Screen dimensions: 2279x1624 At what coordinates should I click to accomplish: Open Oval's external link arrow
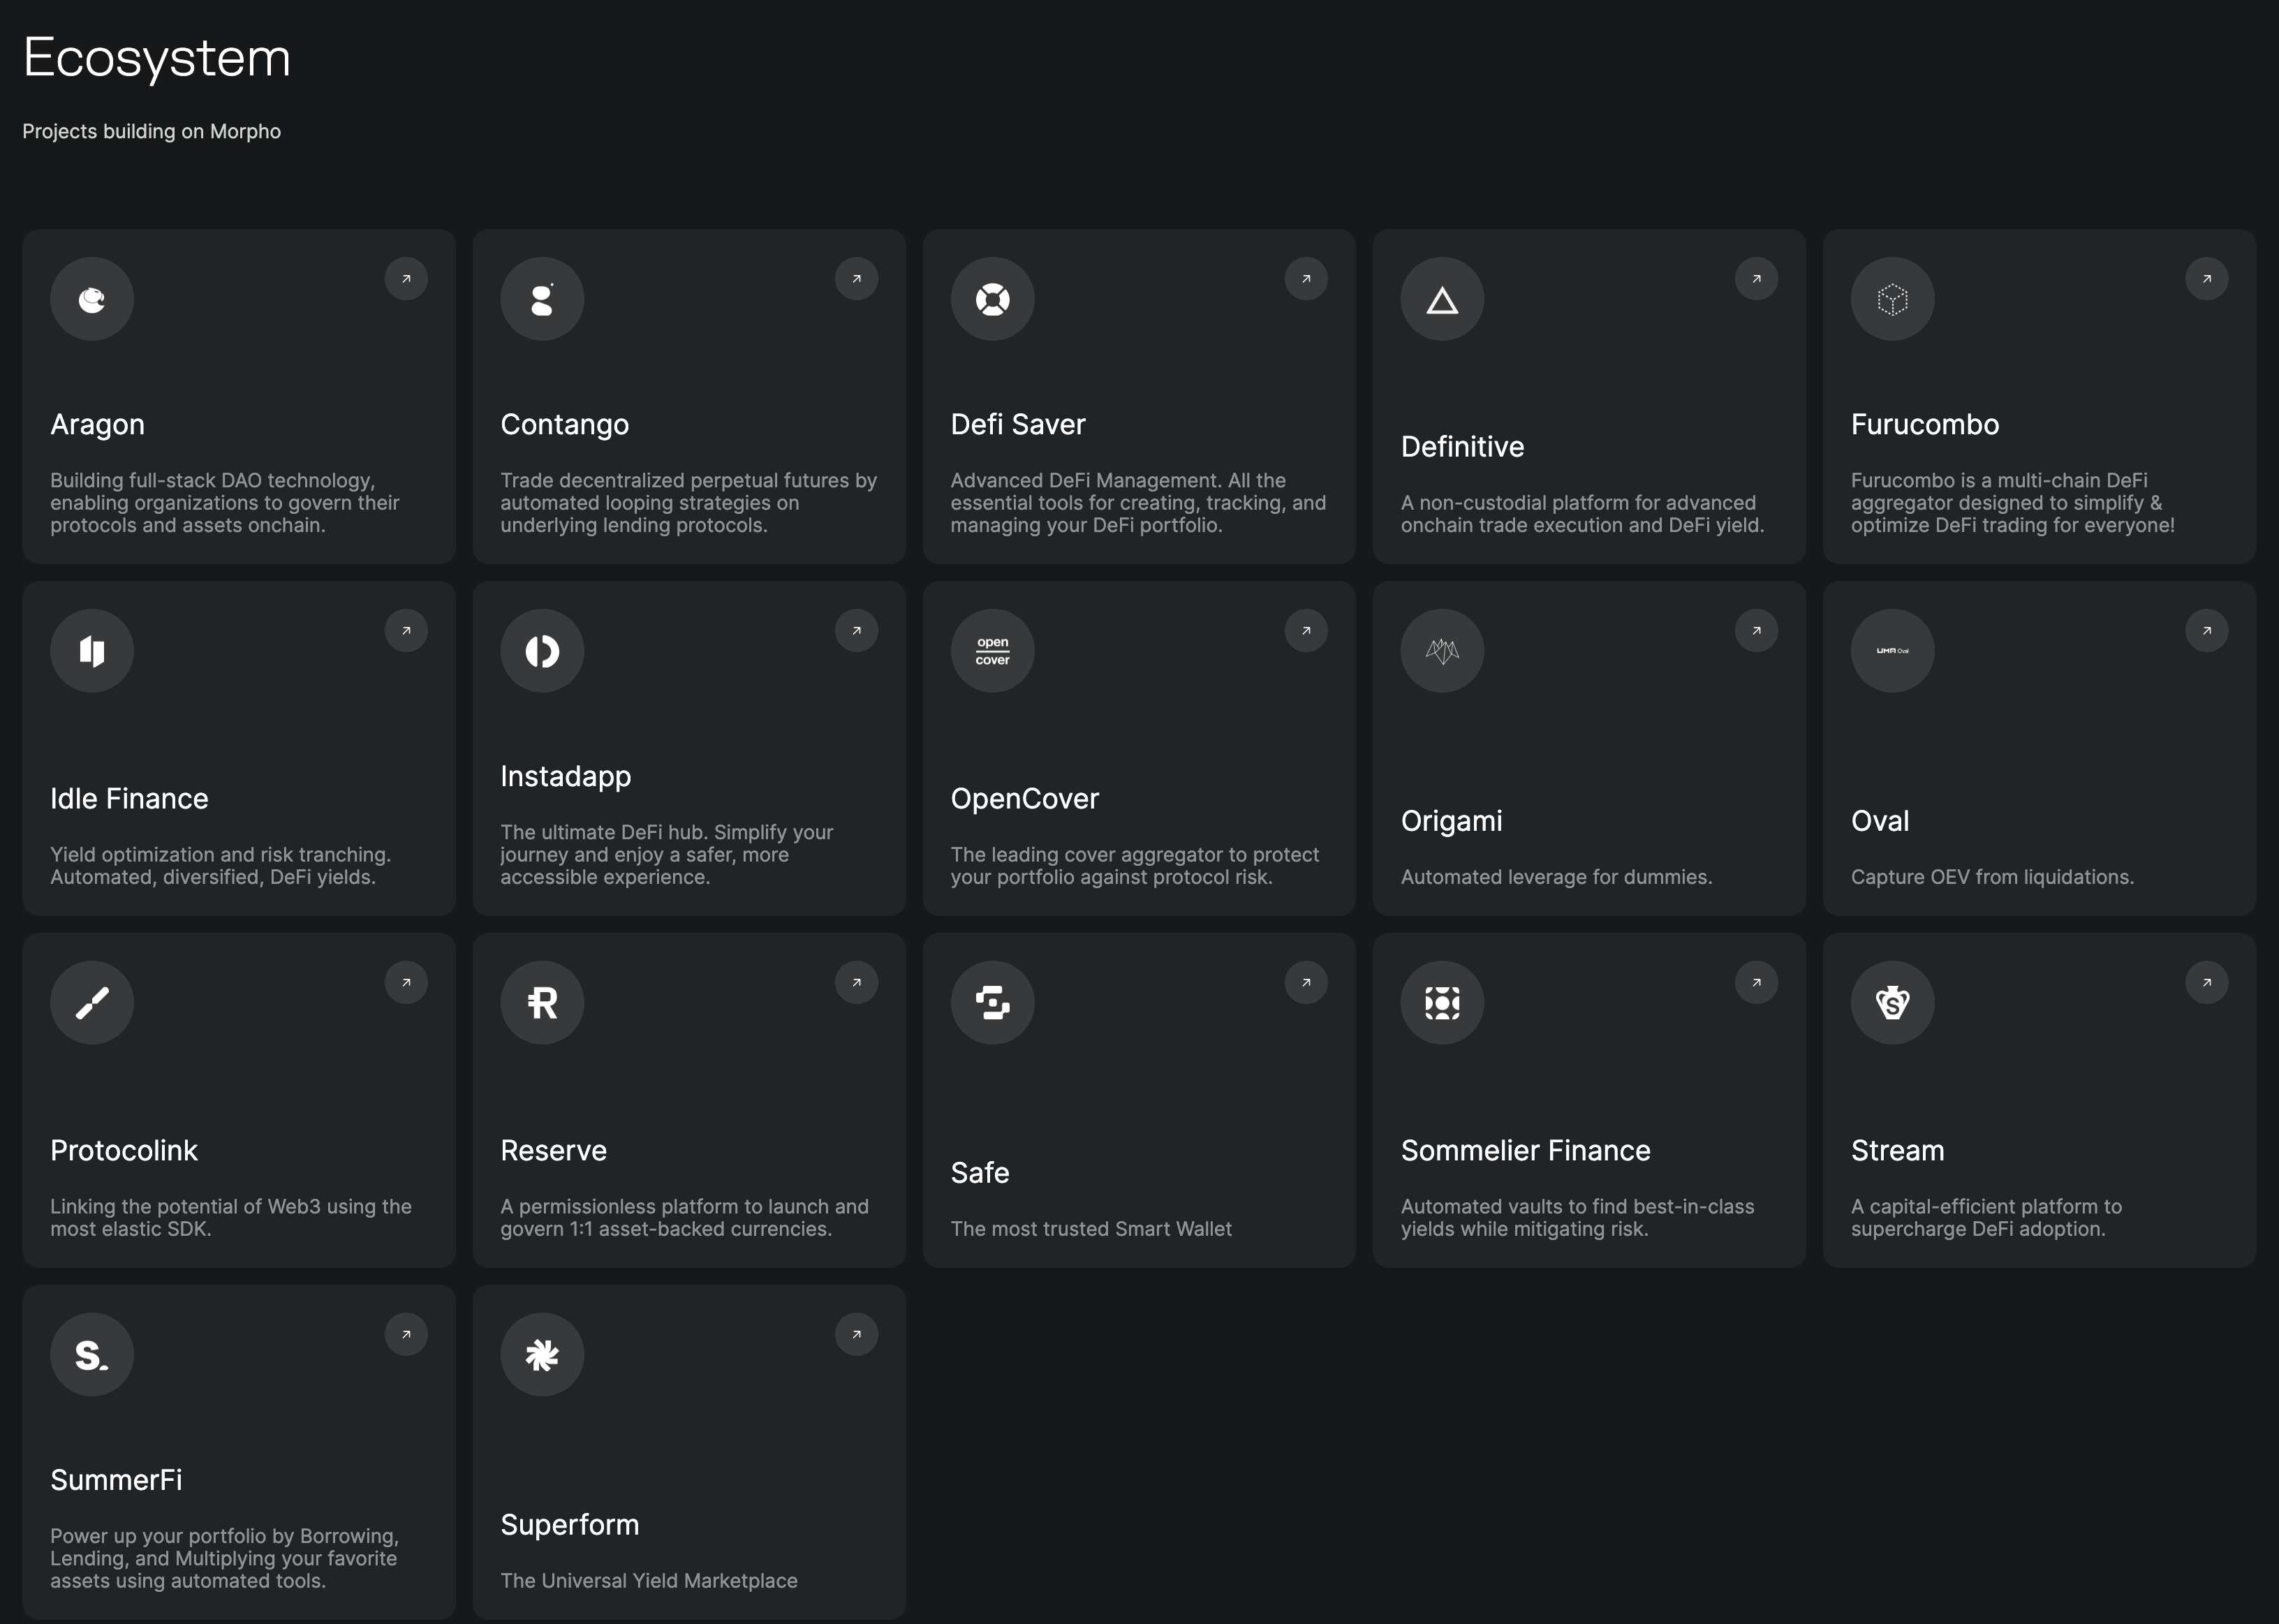[x=2206, y=631]
